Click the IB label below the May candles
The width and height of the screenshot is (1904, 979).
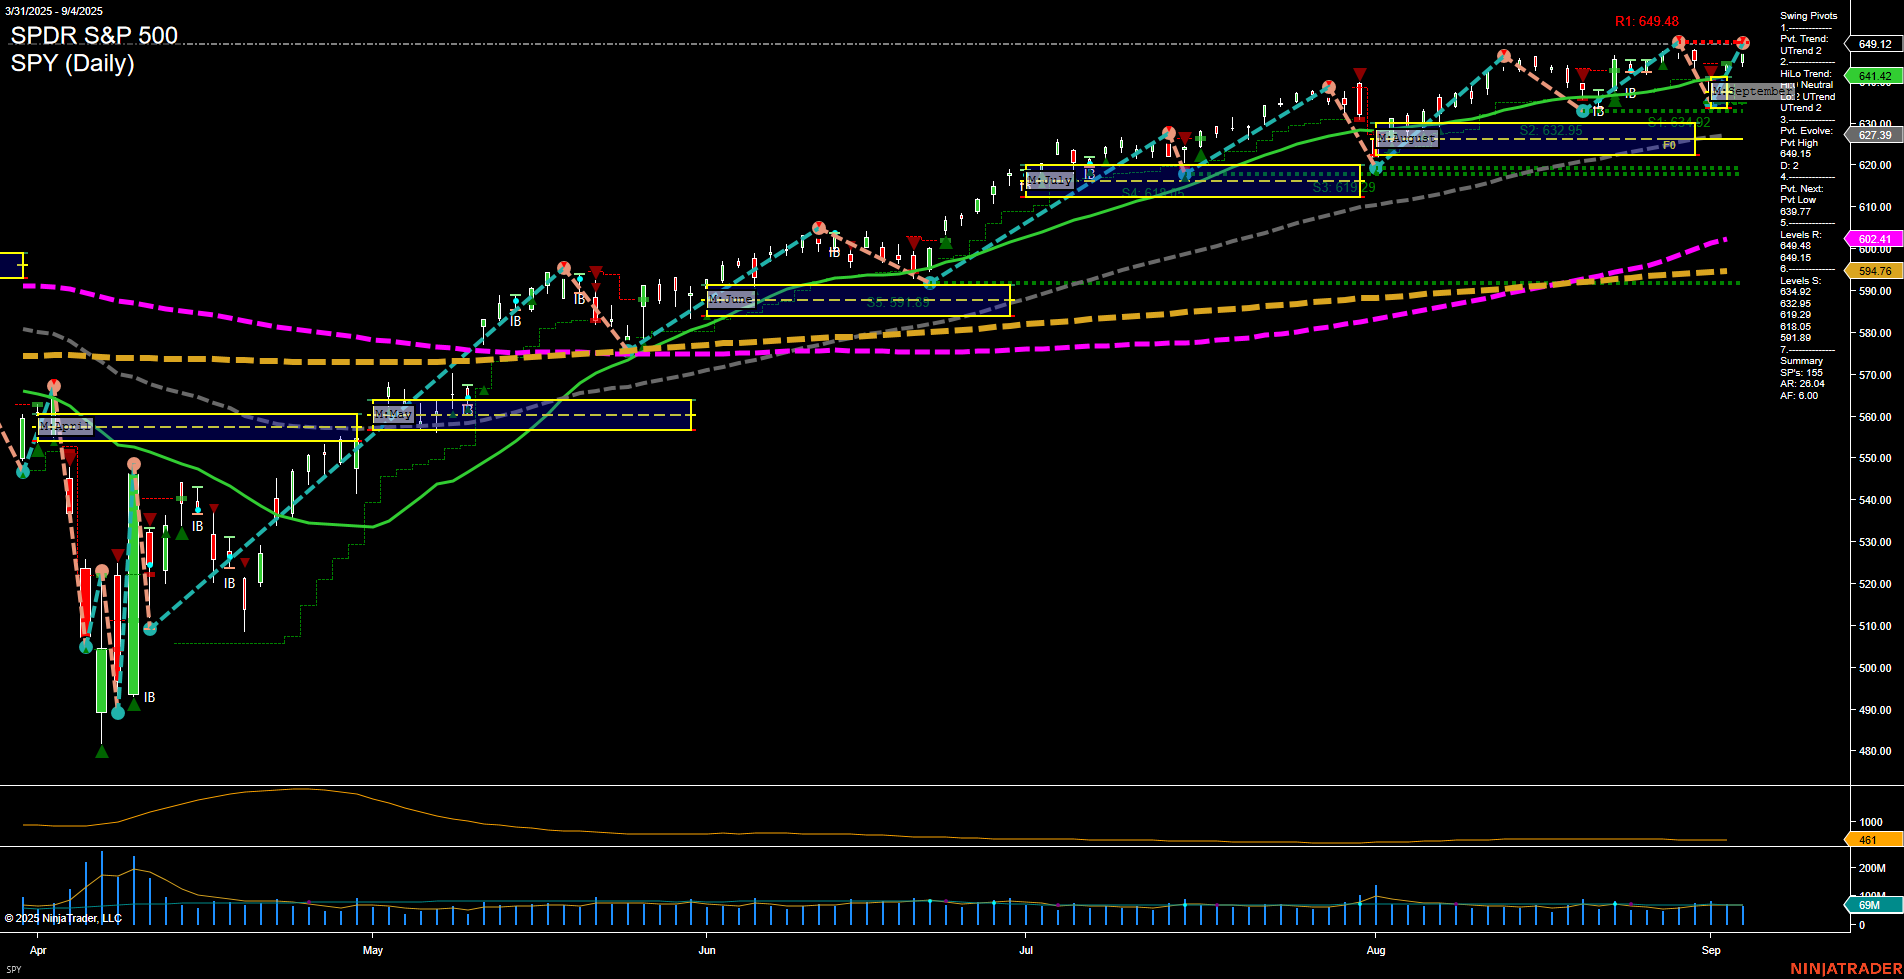pos(467,411)
